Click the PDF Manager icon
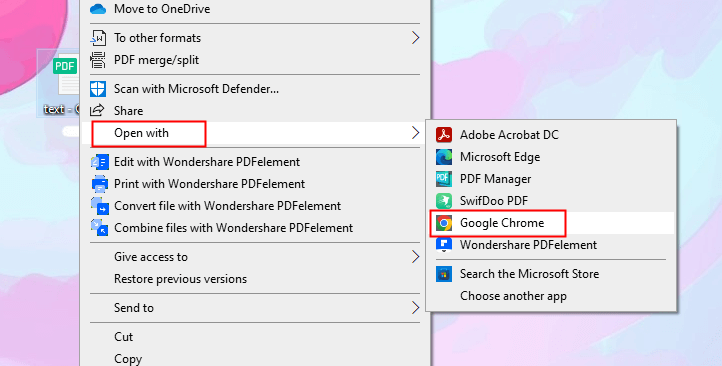722x366 pixels. (x=444, y=179)
